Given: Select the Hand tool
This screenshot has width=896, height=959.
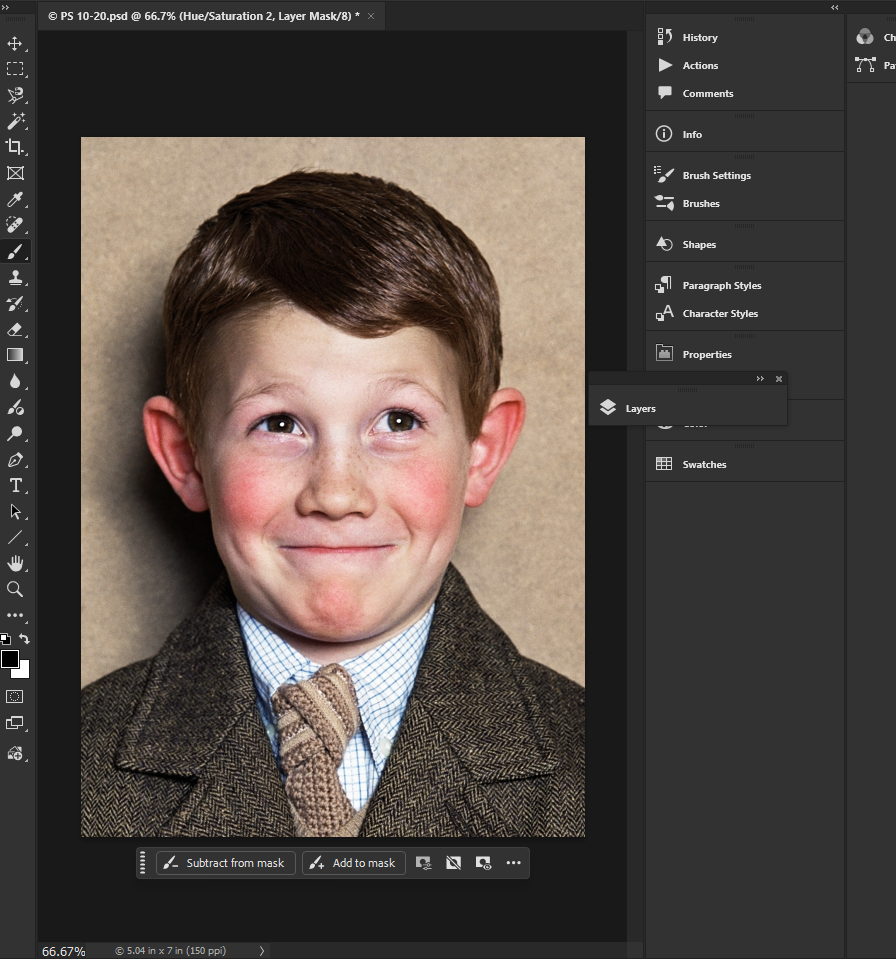Looking at the screenshot, I should tap(15, 563).
